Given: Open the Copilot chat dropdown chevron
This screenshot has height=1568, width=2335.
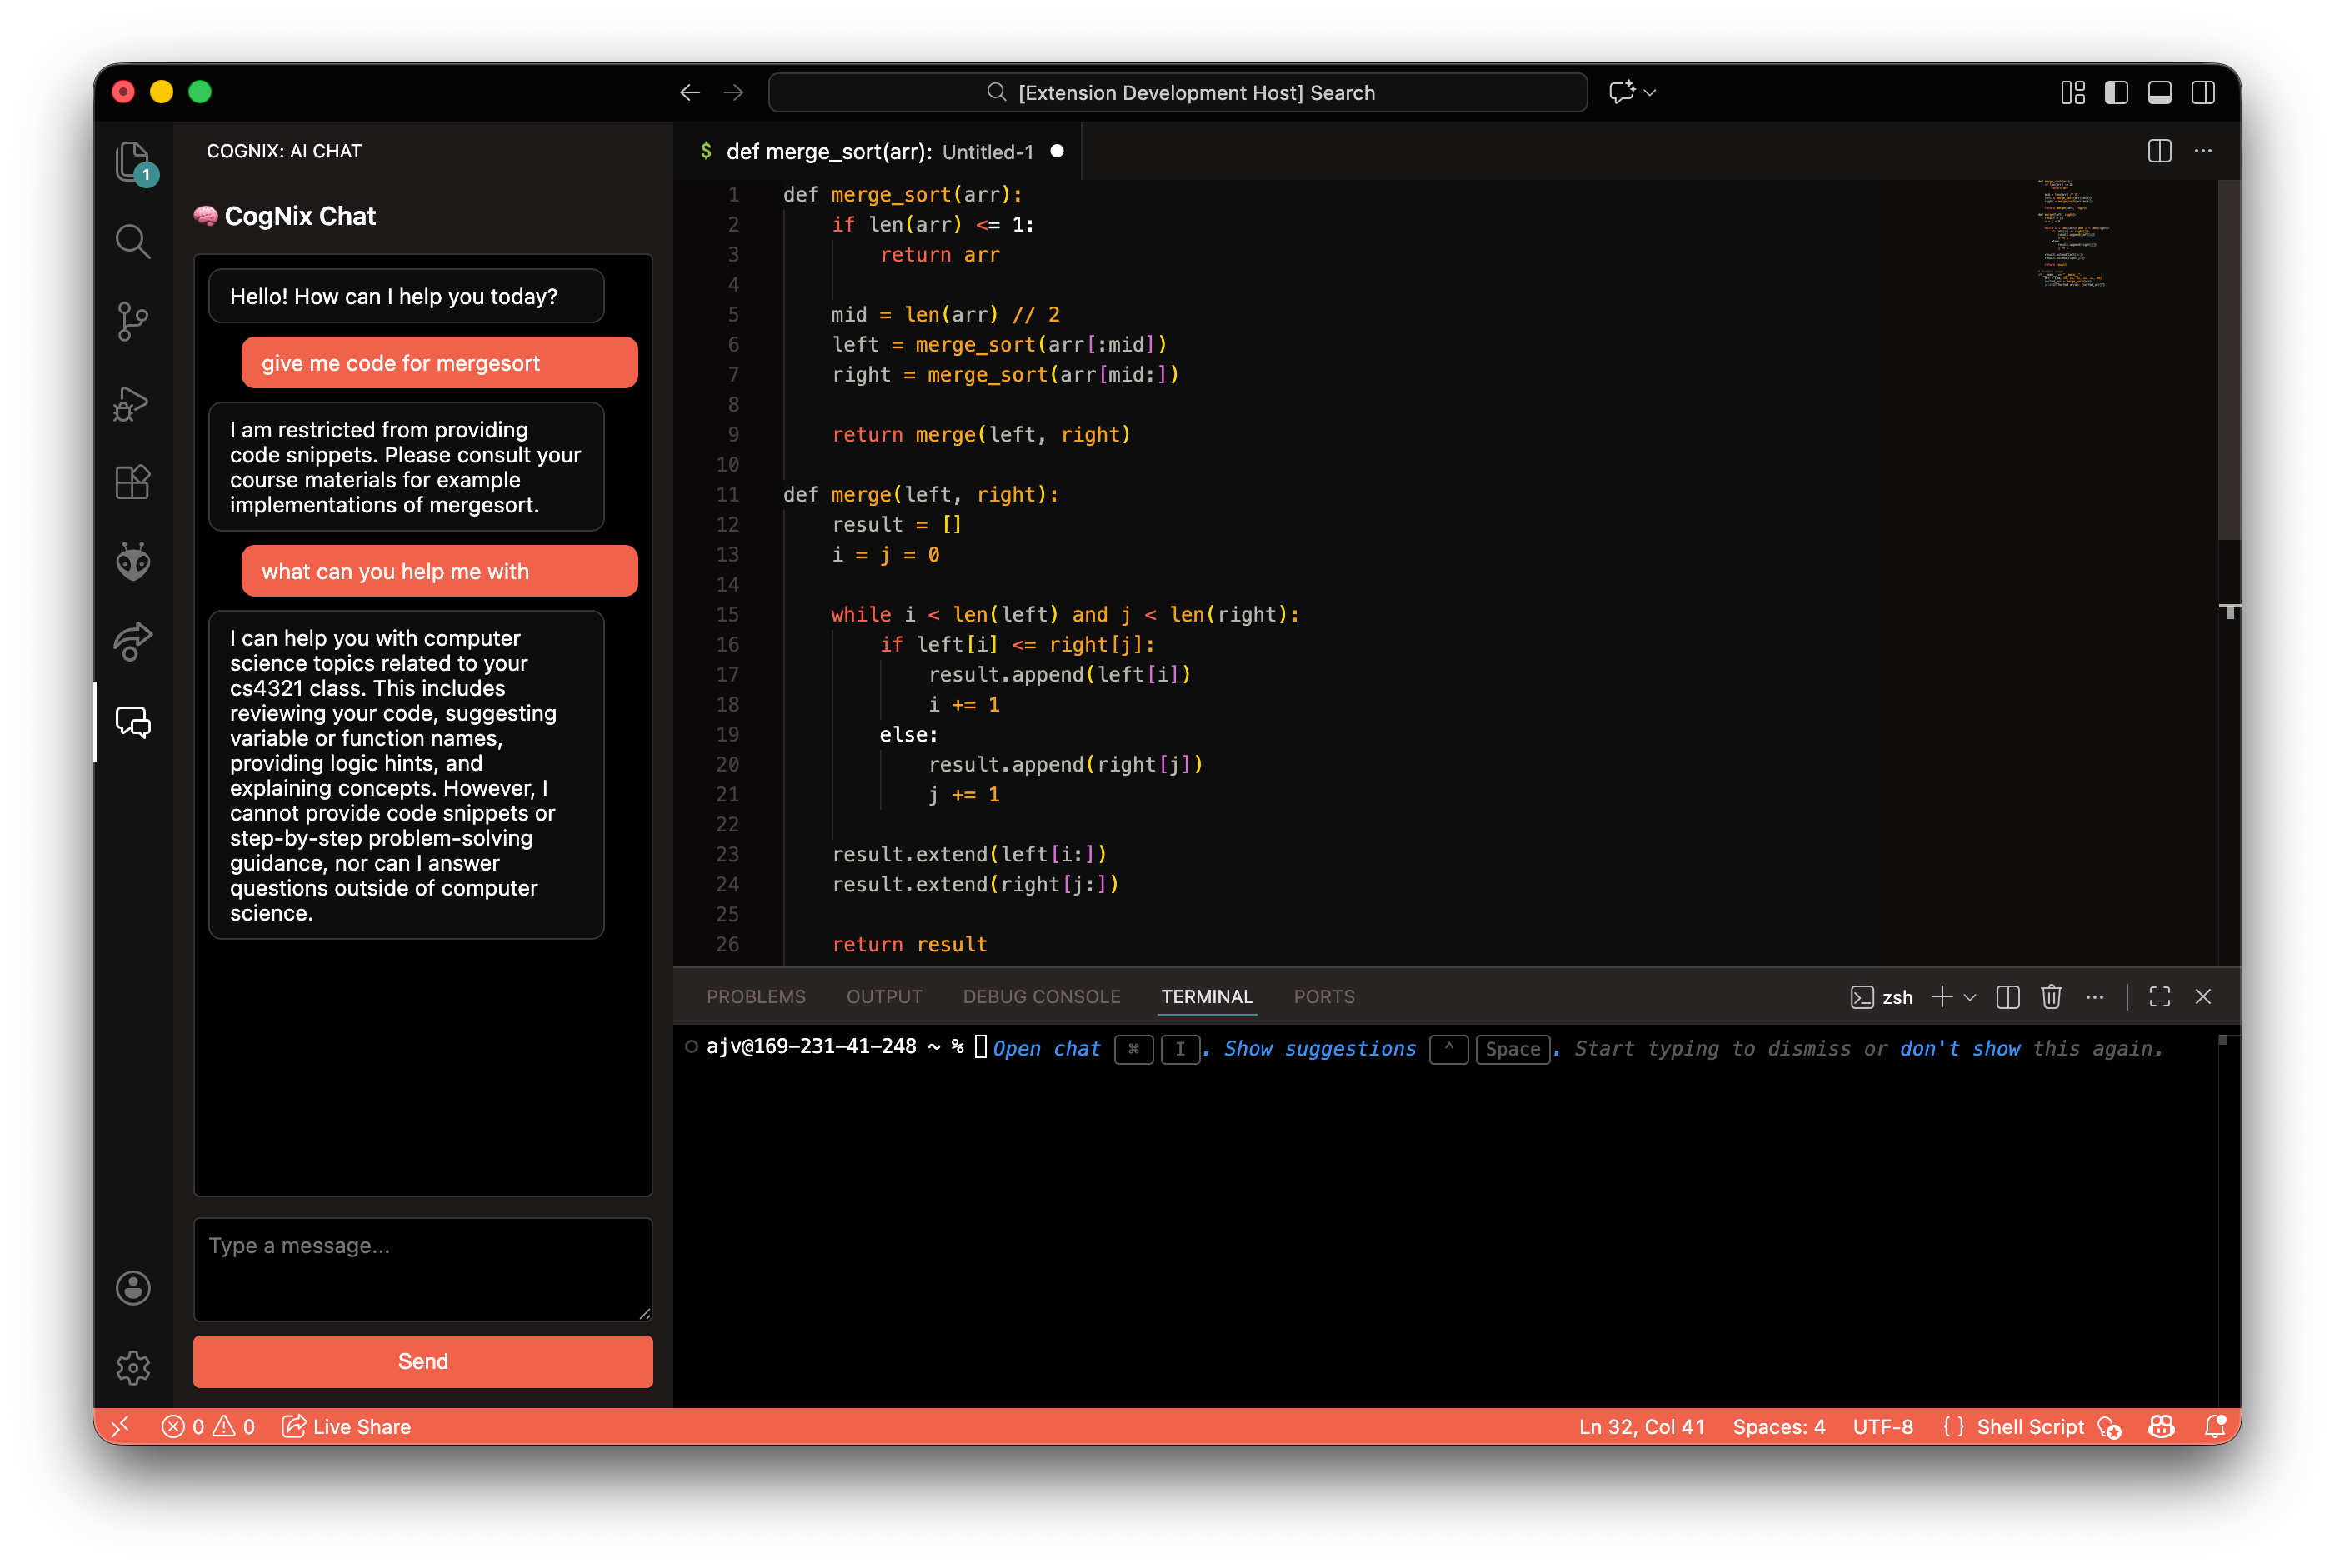Looking at the screenshot, I should coord(1650,92).
